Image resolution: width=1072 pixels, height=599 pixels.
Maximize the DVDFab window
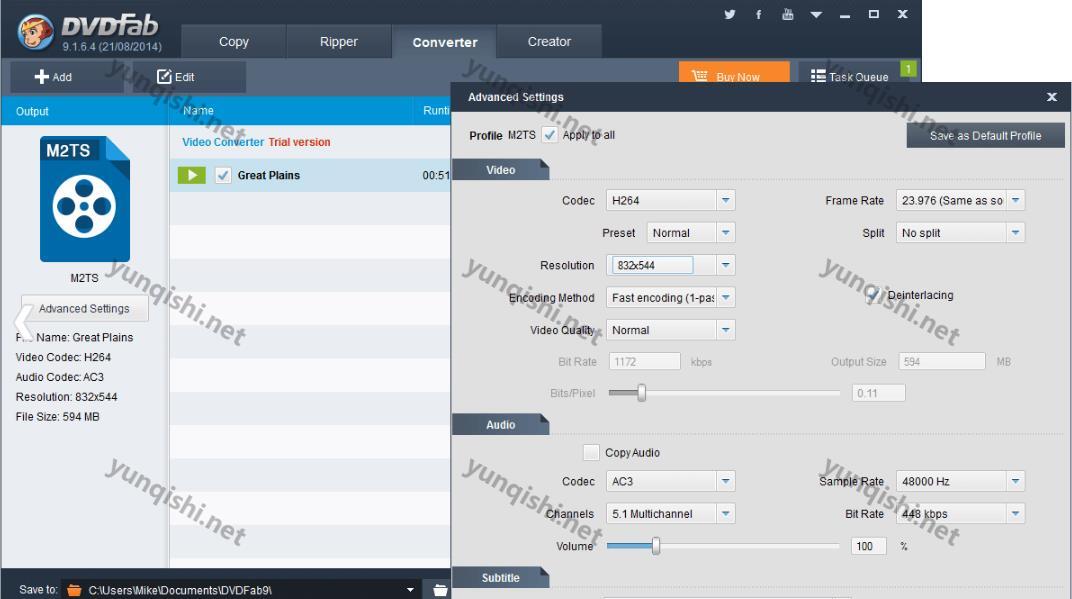coord(874,14)
